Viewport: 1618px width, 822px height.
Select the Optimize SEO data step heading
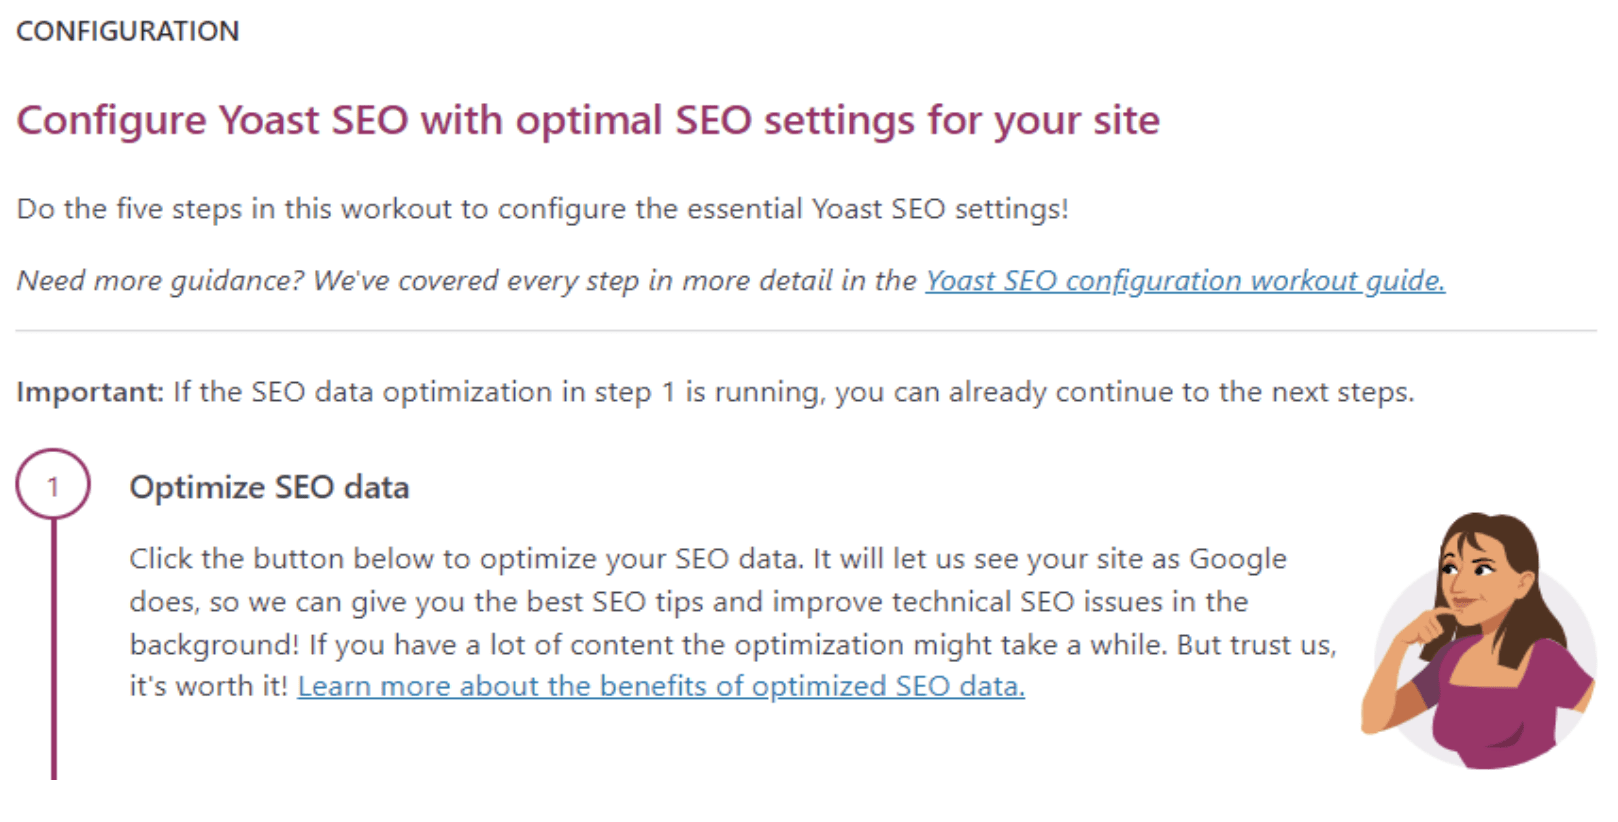click(x=269, y=487)
